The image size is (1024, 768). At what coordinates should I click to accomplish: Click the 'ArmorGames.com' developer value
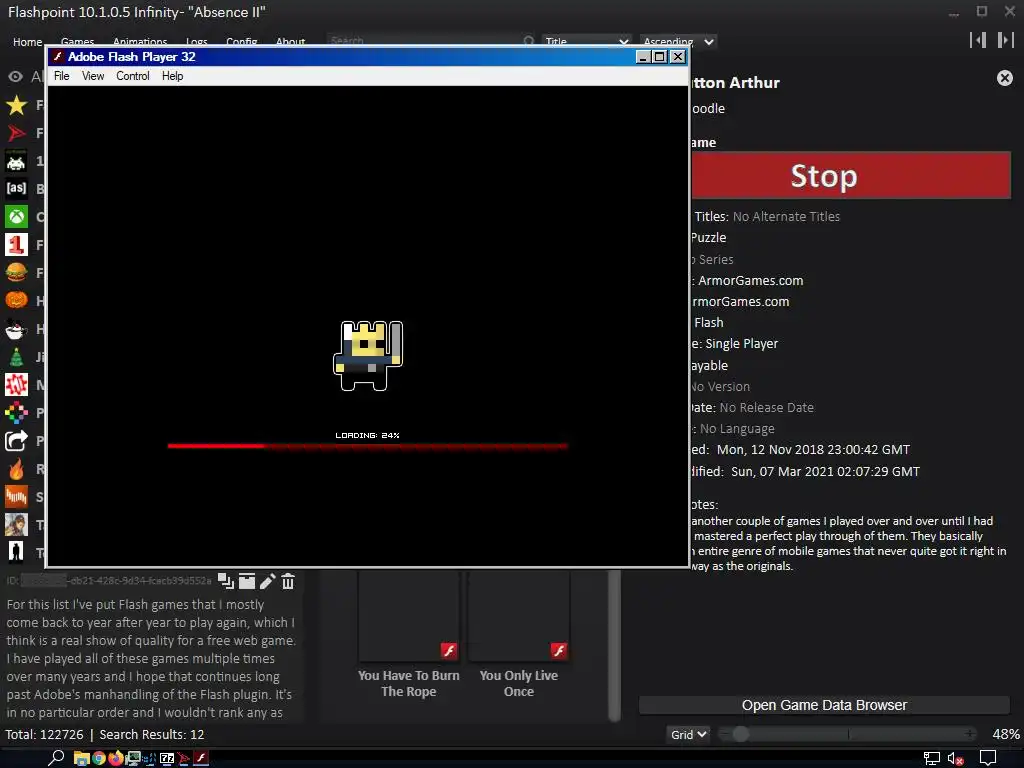pos(750,281)
